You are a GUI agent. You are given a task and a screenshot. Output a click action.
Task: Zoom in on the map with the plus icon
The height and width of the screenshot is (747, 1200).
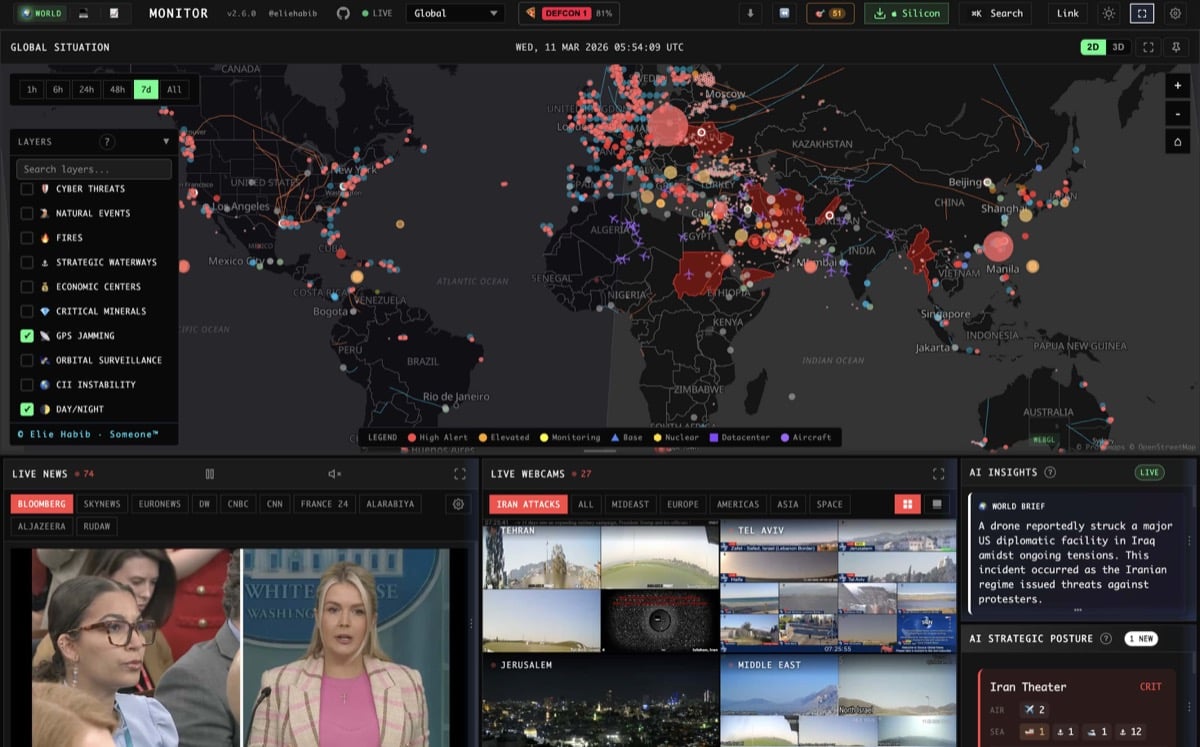(x=1178, y=85)
